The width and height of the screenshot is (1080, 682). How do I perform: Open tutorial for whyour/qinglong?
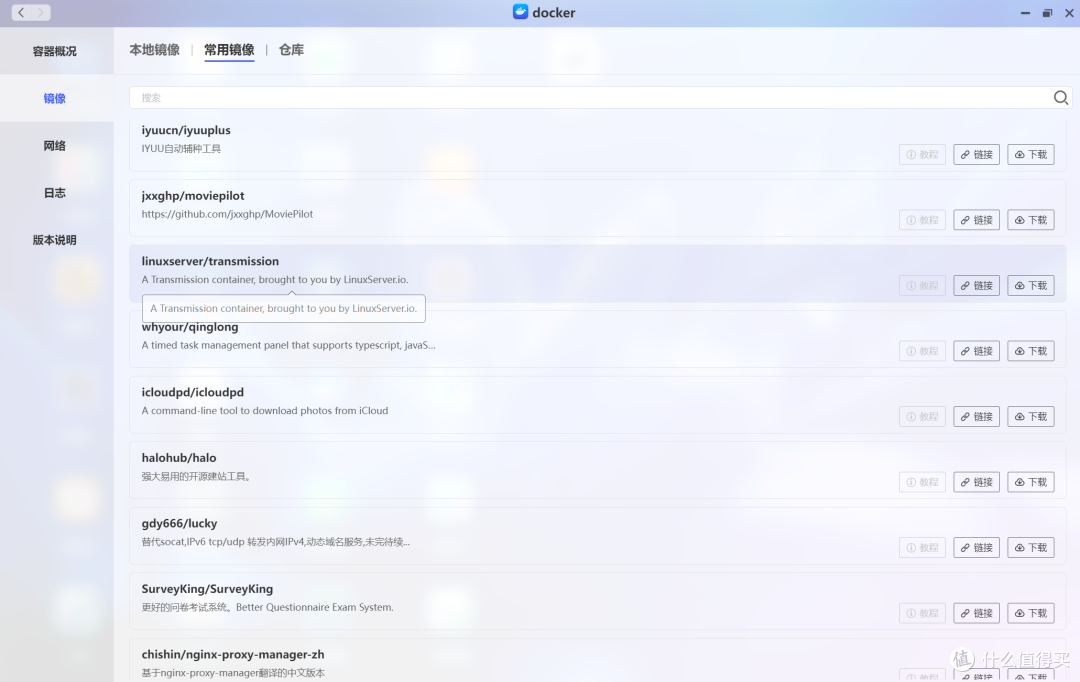(x=922, y=351)
